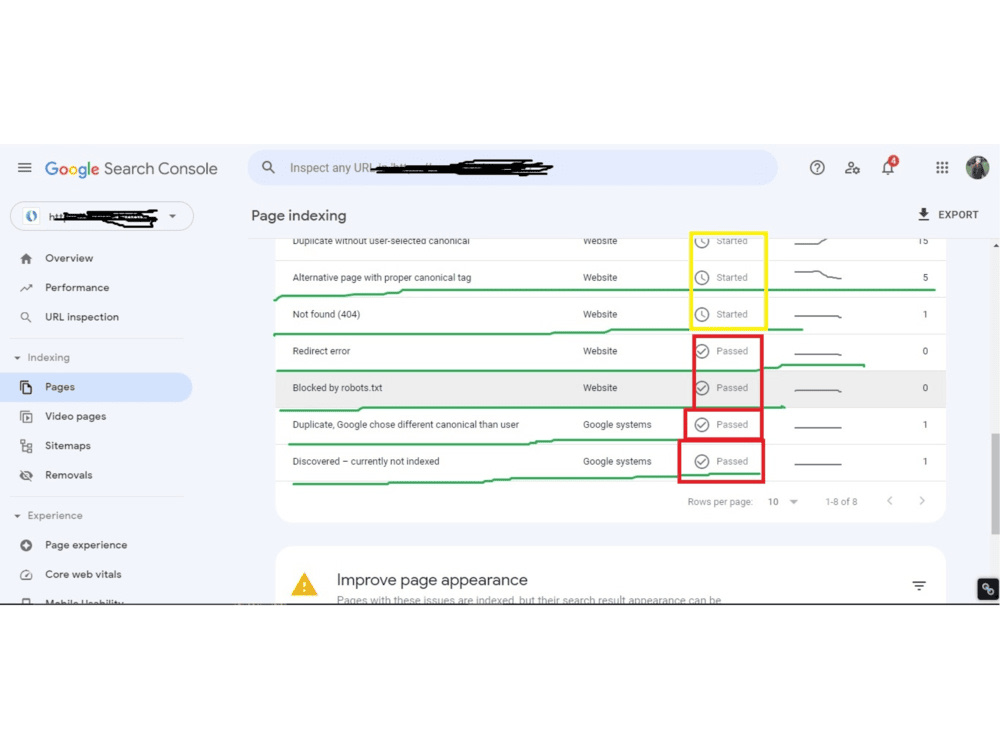1000x750 pixels.
Task: Open Page experience report
Action: pos(86,545)
